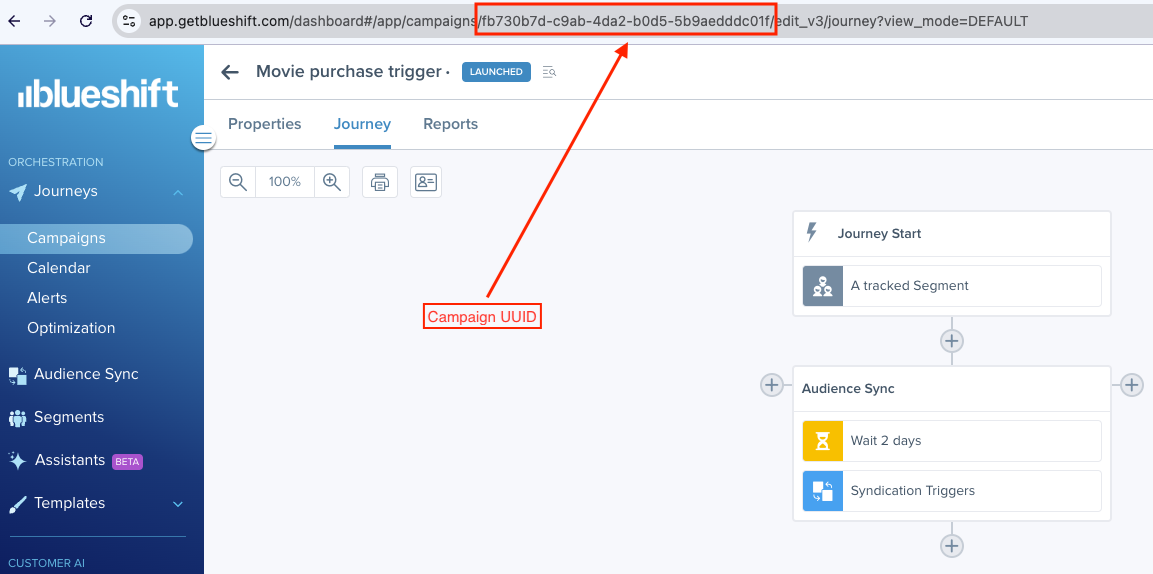Open Audience Sync in the sidebar
1153x574 pixels.
pos(86,374)
